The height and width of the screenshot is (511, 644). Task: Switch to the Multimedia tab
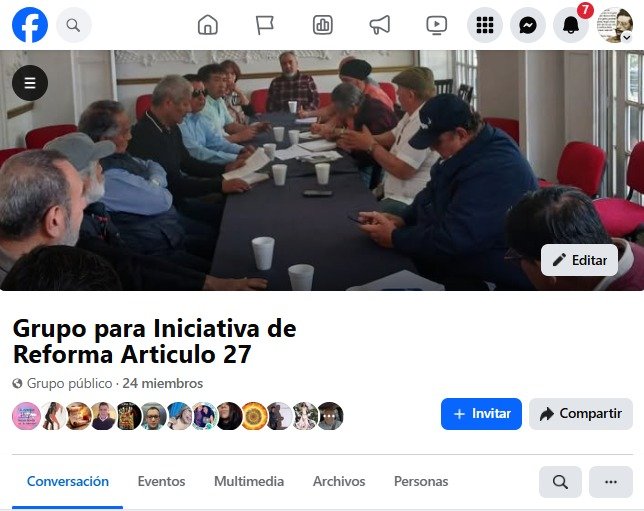pyautogui.click(x=249, y=481)
